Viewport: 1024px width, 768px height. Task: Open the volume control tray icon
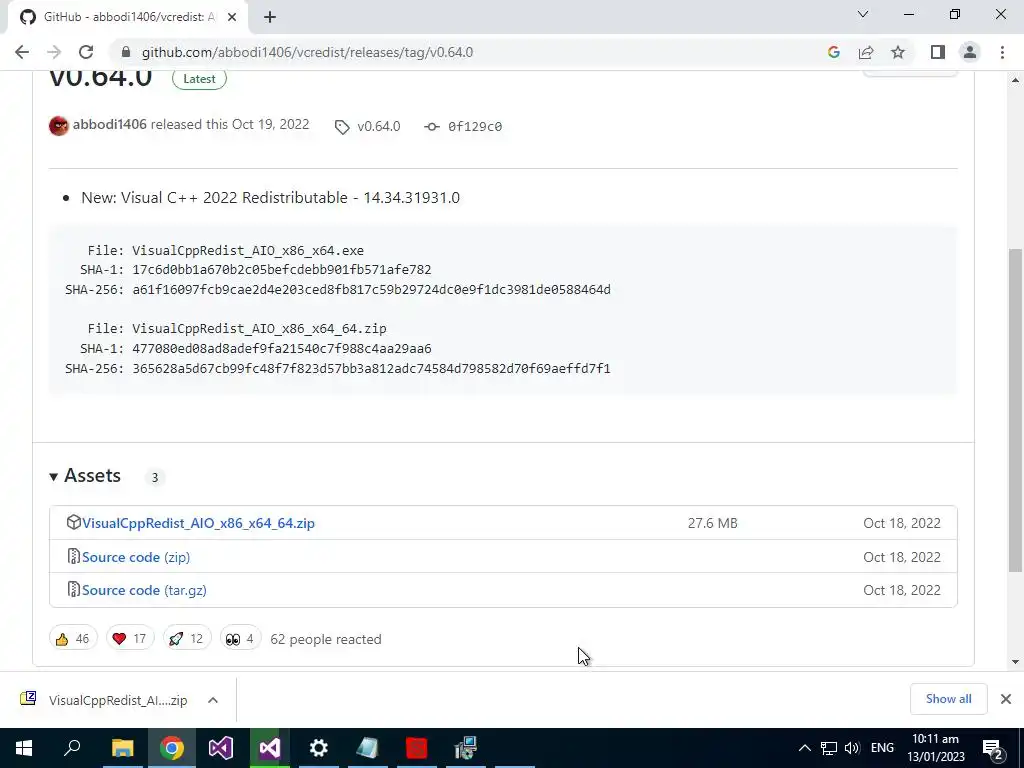click(852, 748)
